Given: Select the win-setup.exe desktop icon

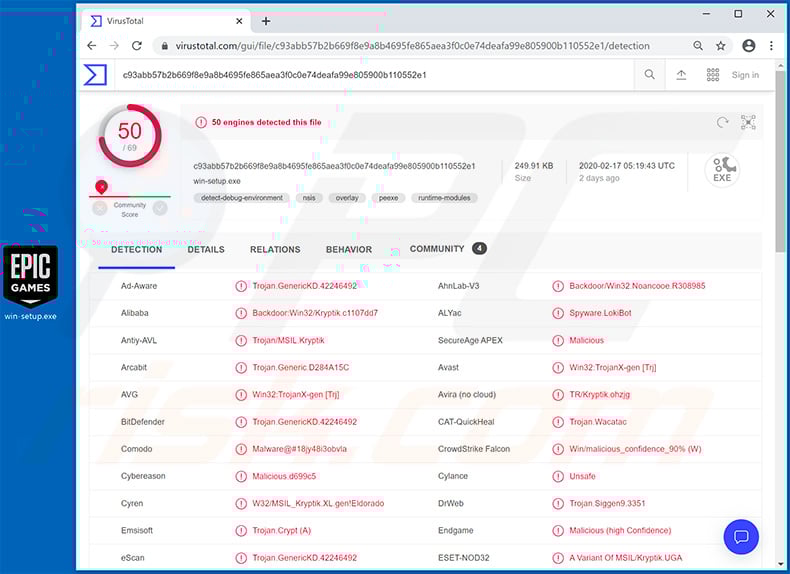Looking at the screenshot, I should tap(30, 283).
